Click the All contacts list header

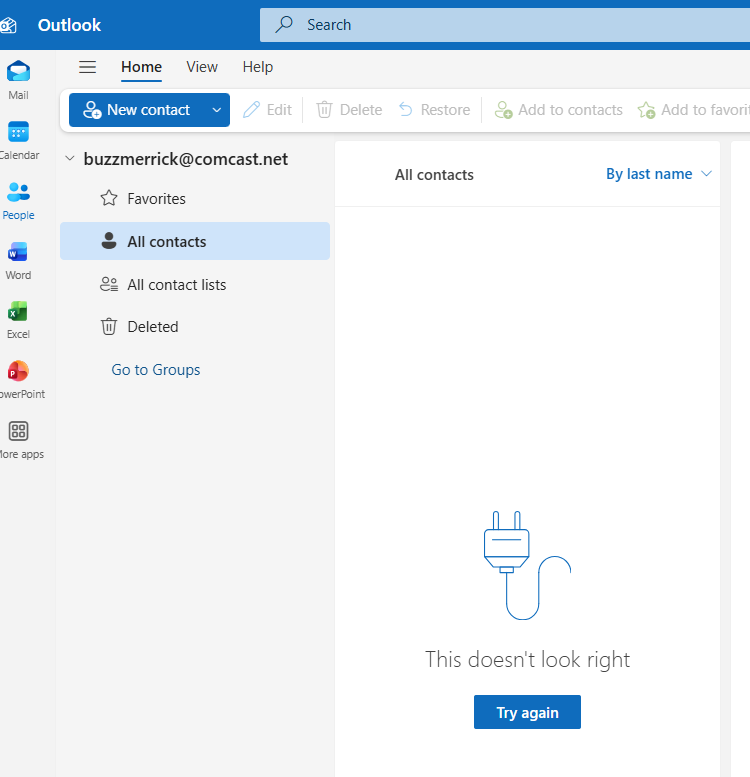(x=434, y=174)
